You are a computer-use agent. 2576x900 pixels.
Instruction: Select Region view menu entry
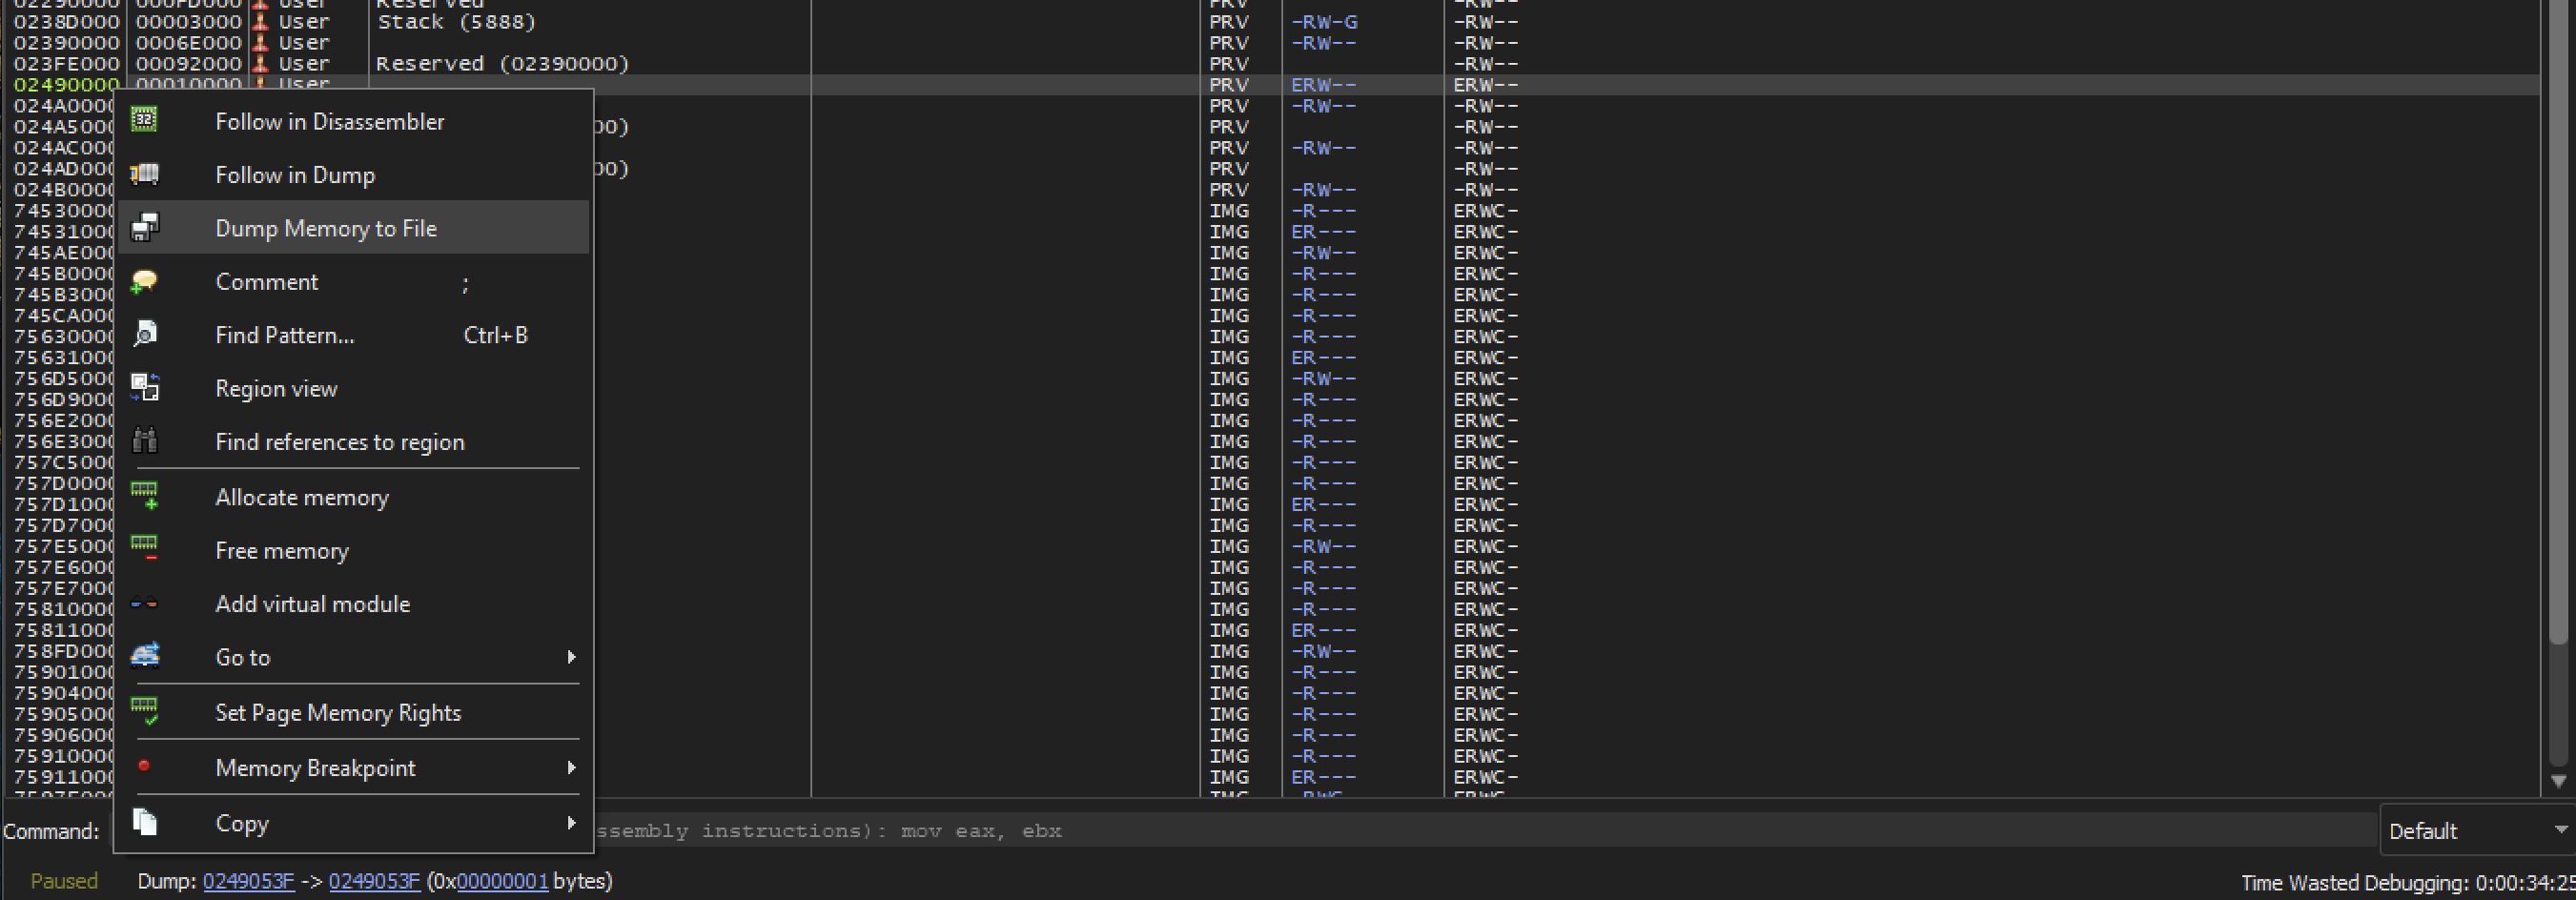pyautogui.click(x=353, y=388)
